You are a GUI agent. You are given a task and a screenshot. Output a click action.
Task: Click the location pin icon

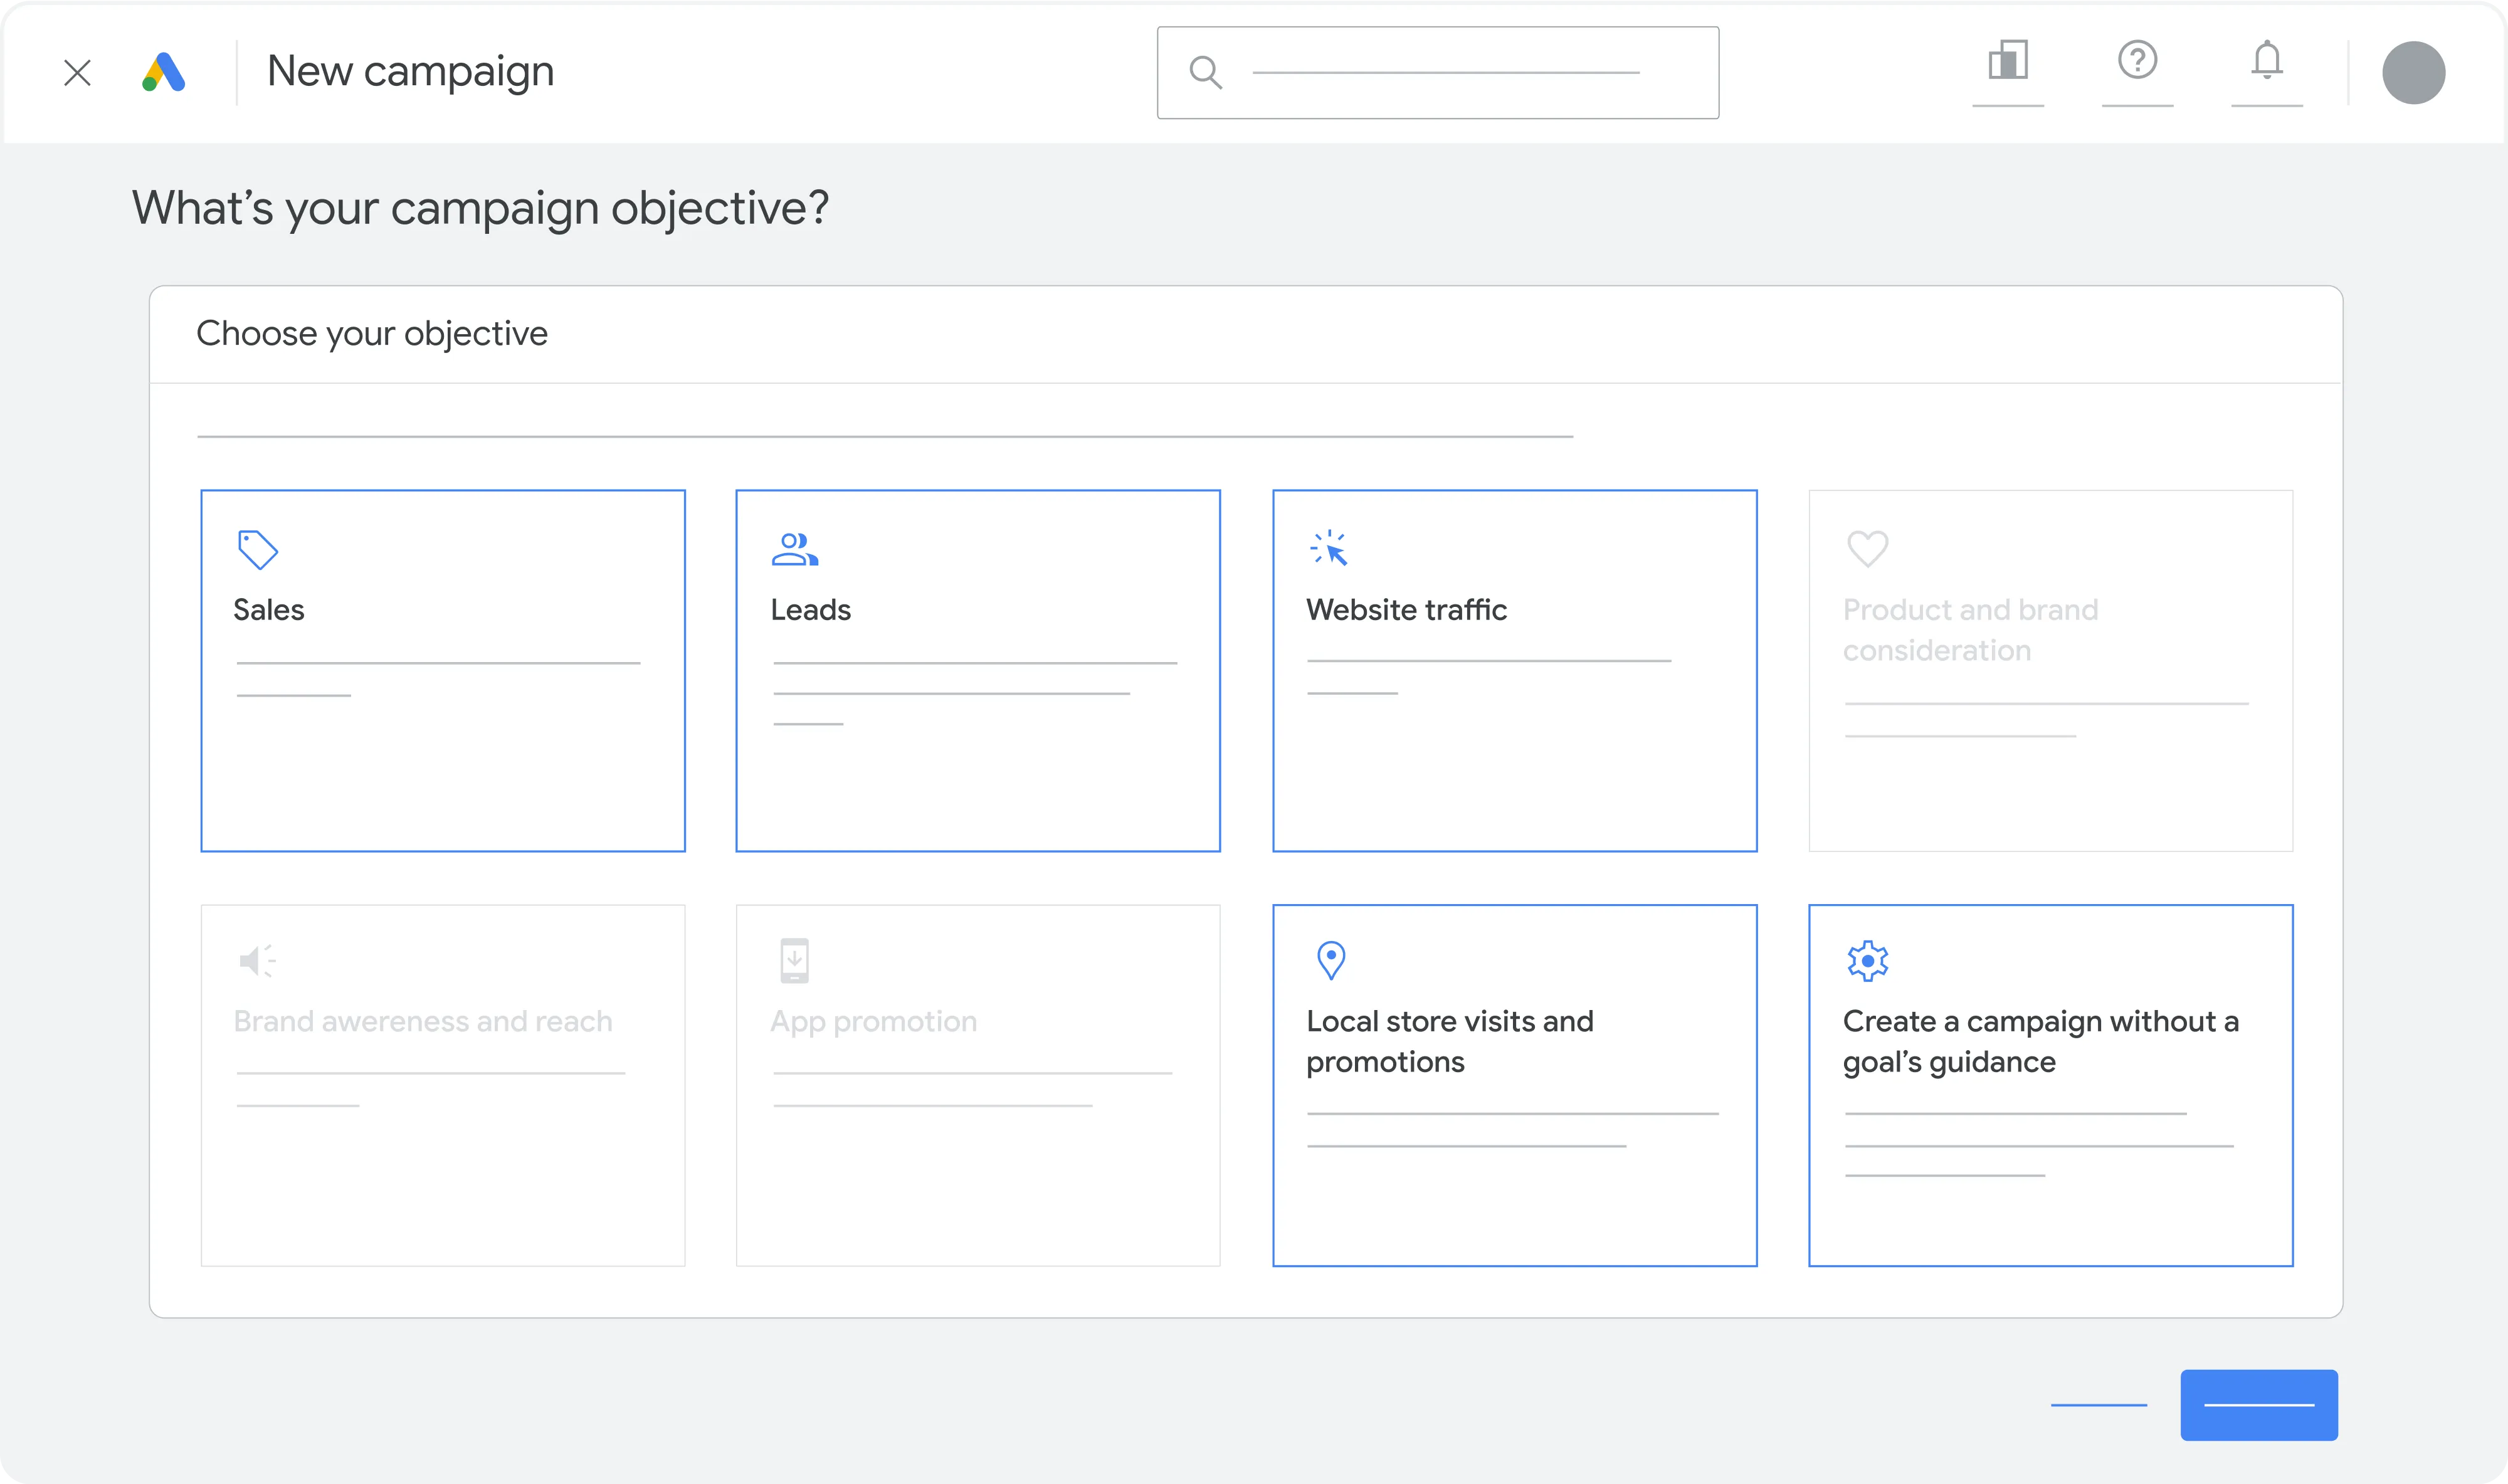click(x=1331, y=960)
